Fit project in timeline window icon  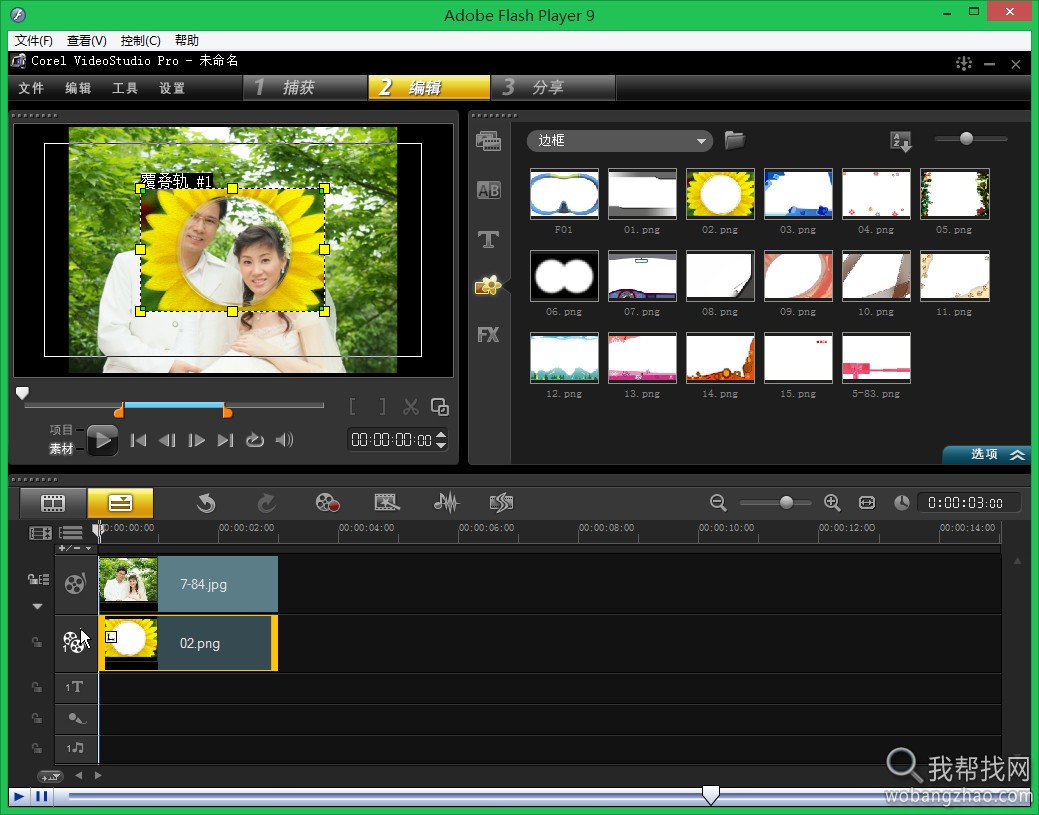pyautogui.click(x=867, y=503)
